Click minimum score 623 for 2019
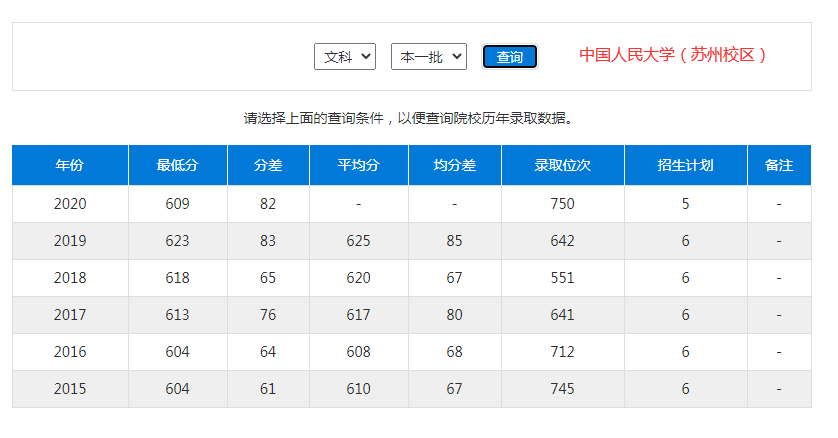This screenshot has height=438, width=838. tap(177, 241)
